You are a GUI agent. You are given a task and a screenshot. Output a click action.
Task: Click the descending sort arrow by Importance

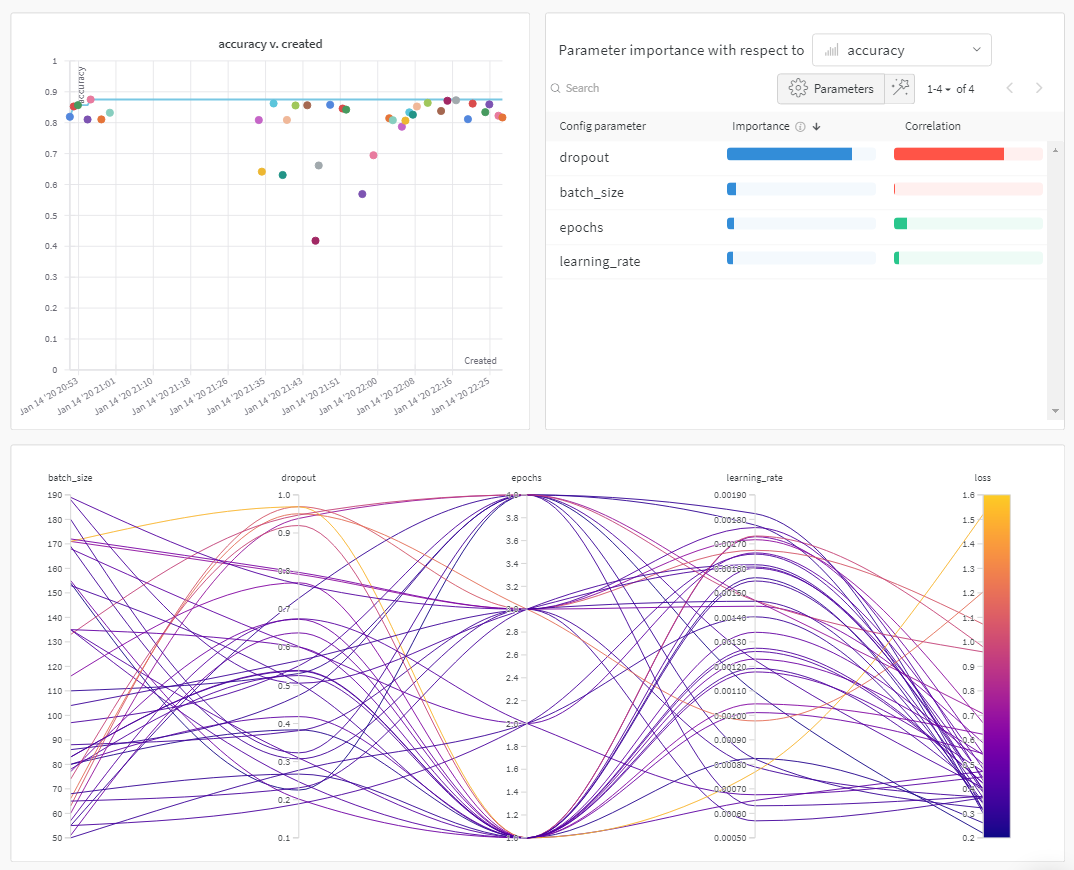816,126
